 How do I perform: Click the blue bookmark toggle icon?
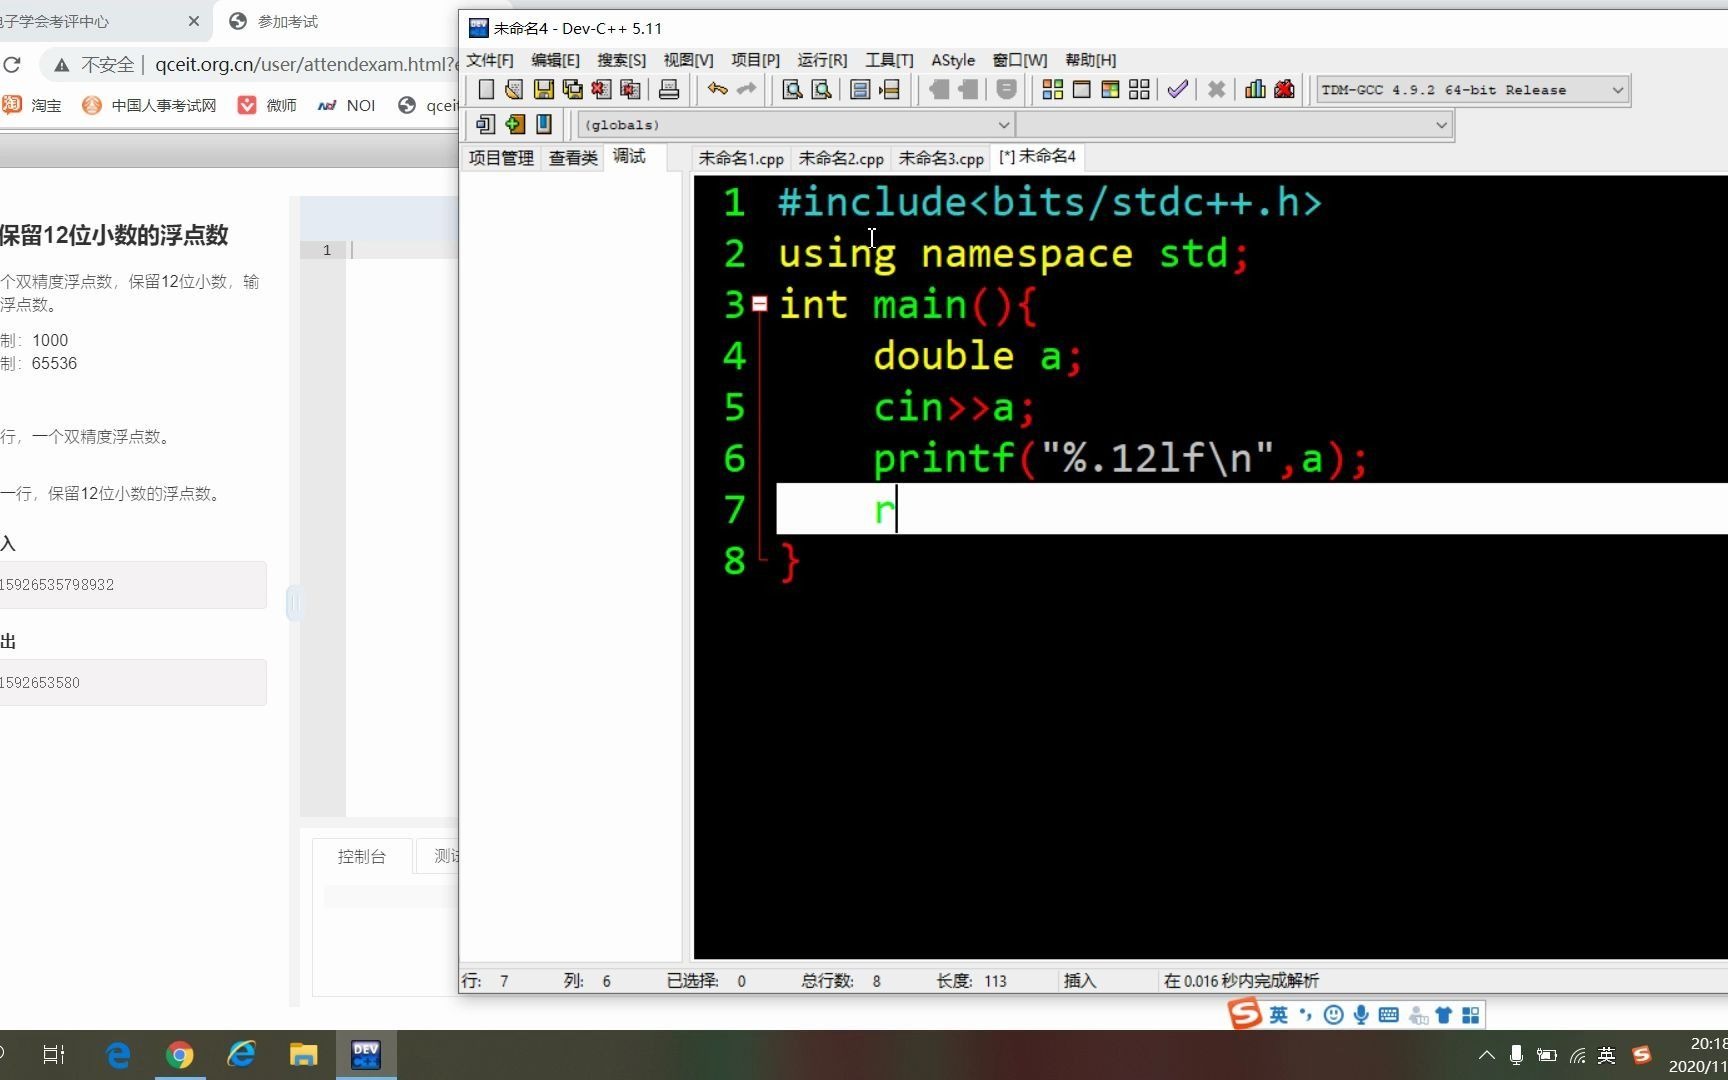tap(544, 124)
